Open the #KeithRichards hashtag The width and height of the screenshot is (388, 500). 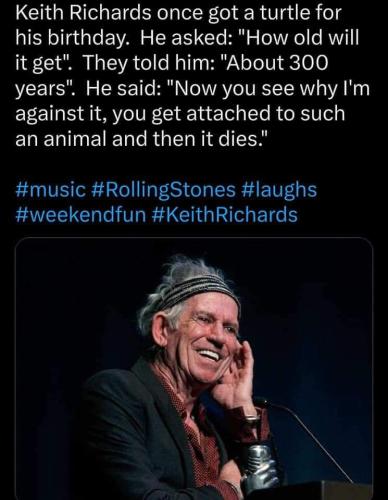[x=224, y=215]
